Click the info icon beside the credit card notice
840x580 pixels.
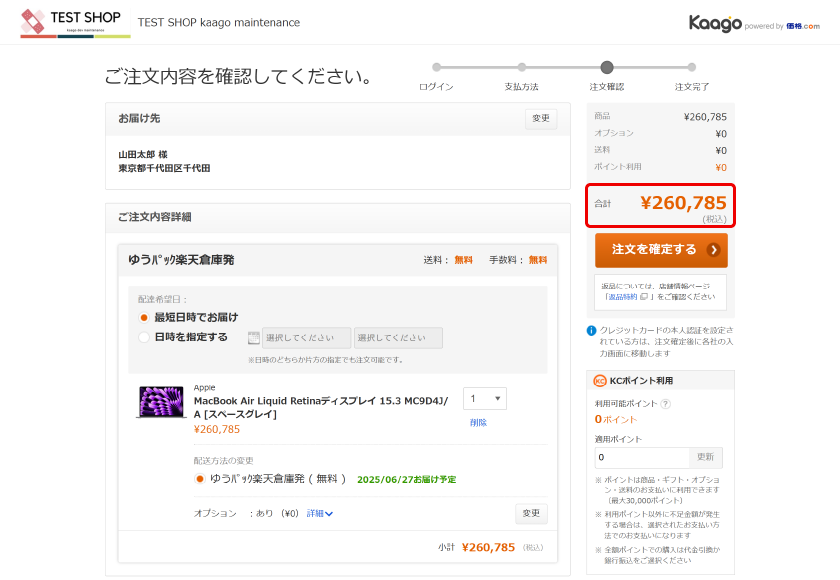pos(591,330)
